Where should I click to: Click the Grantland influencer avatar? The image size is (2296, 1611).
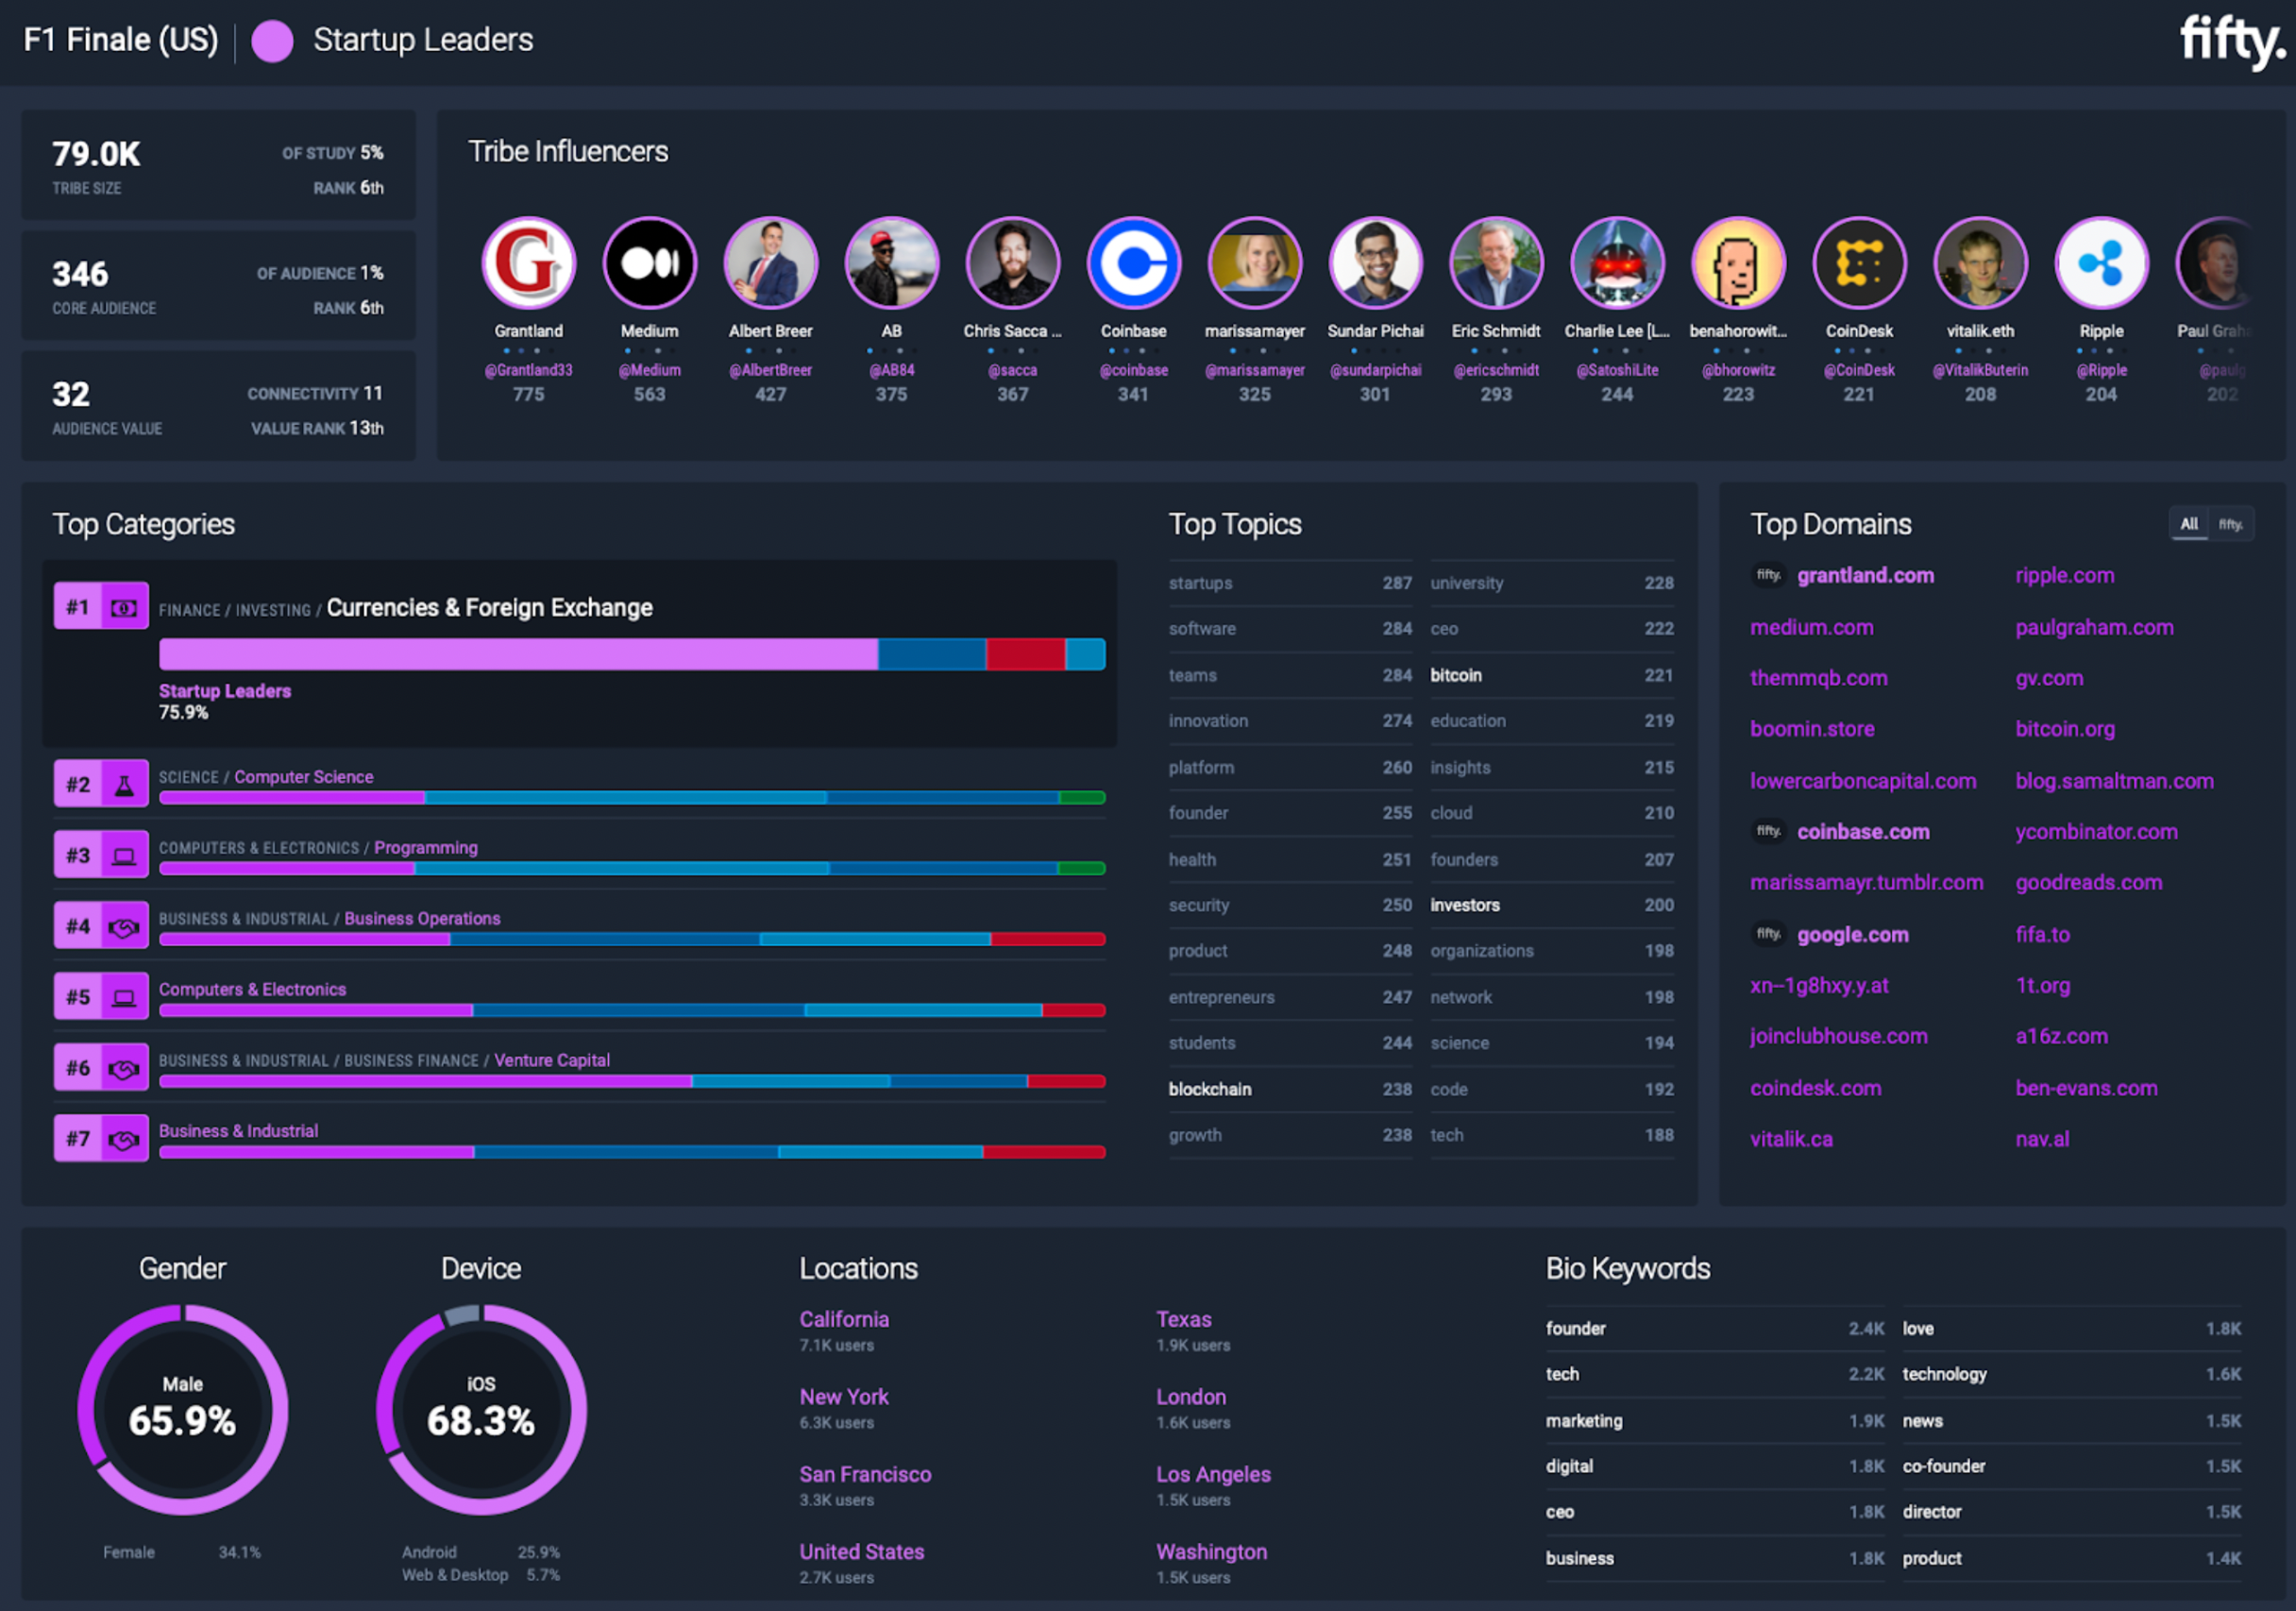(x=528, y=263)
